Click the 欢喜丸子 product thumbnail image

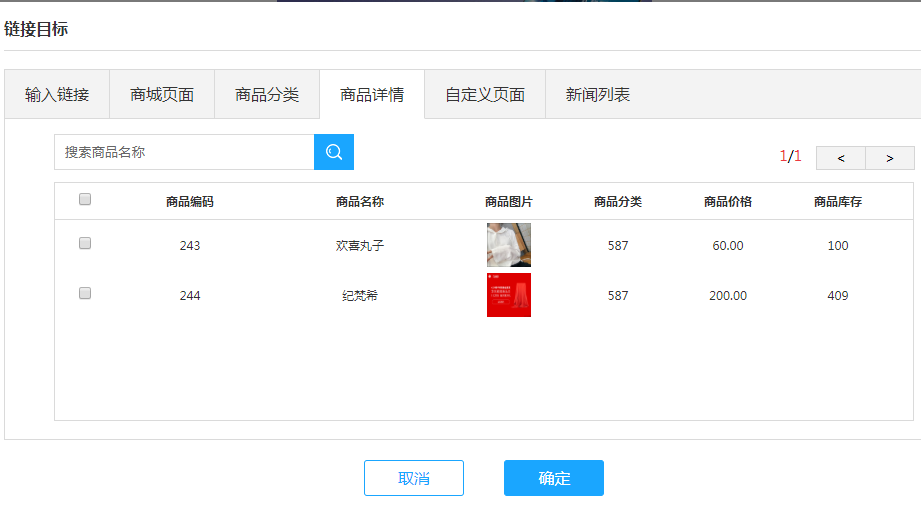(x=509, y=245)
